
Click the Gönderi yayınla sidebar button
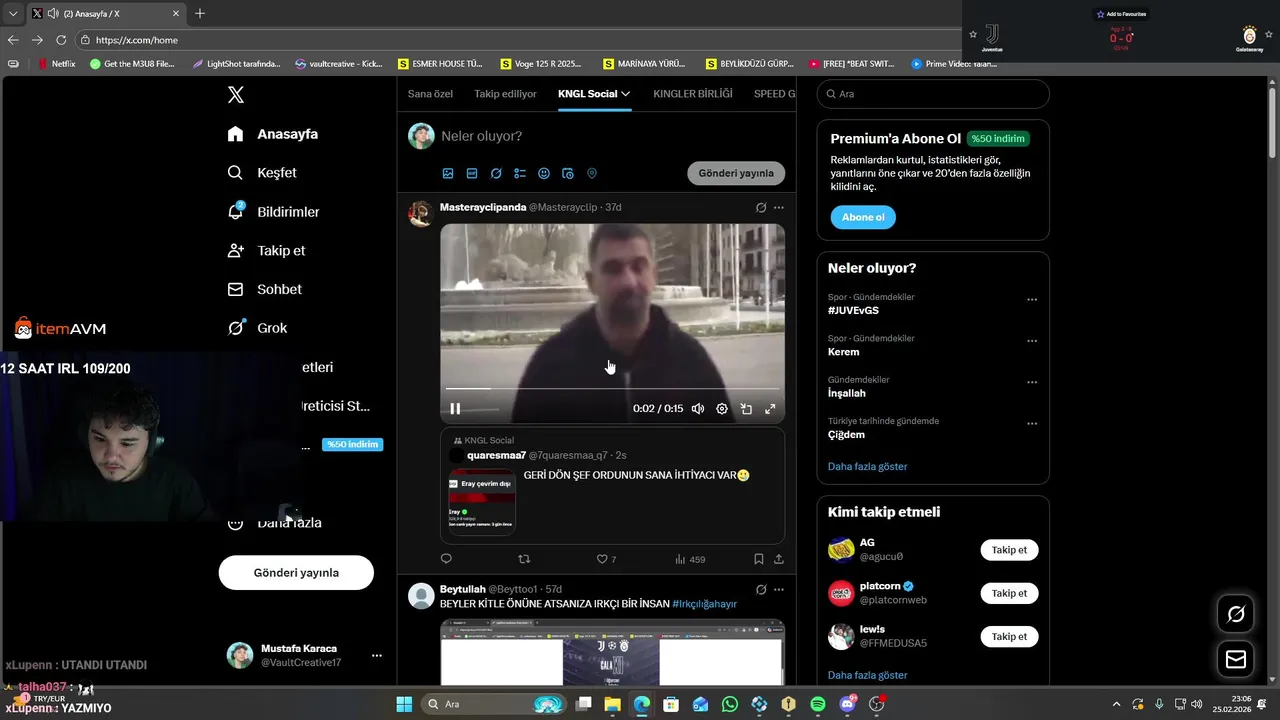(x=296, y=573)
